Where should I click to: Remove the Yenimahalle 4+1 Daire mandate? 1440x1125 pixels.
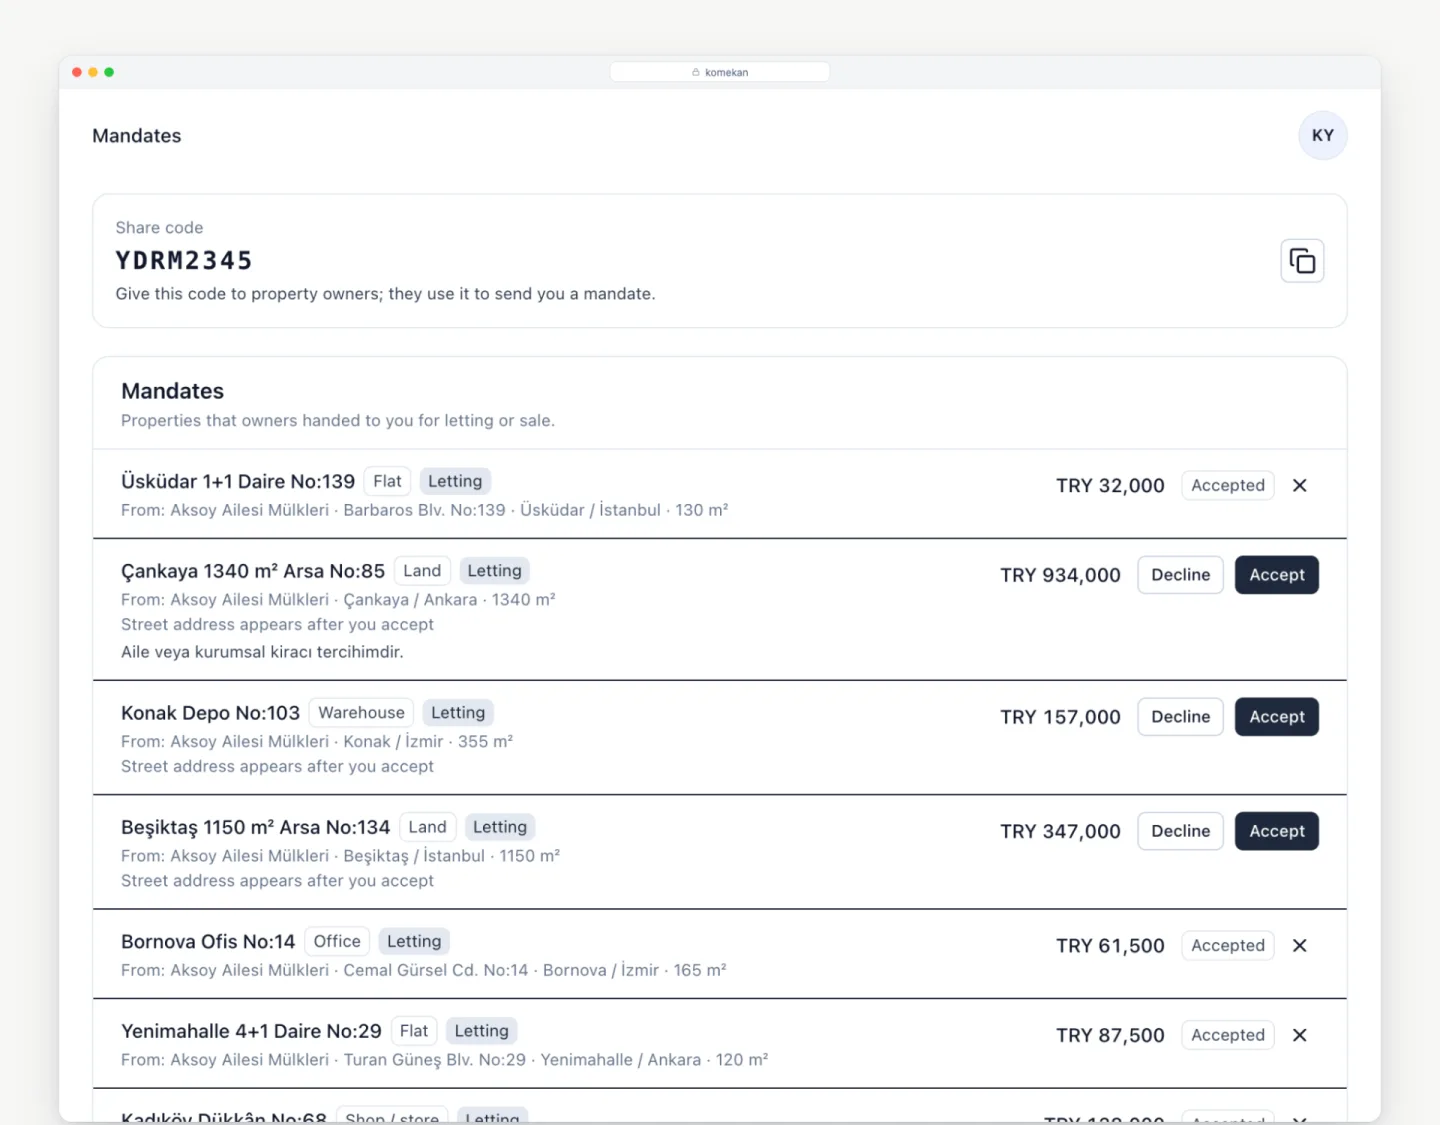(x=1300, y=1035)
